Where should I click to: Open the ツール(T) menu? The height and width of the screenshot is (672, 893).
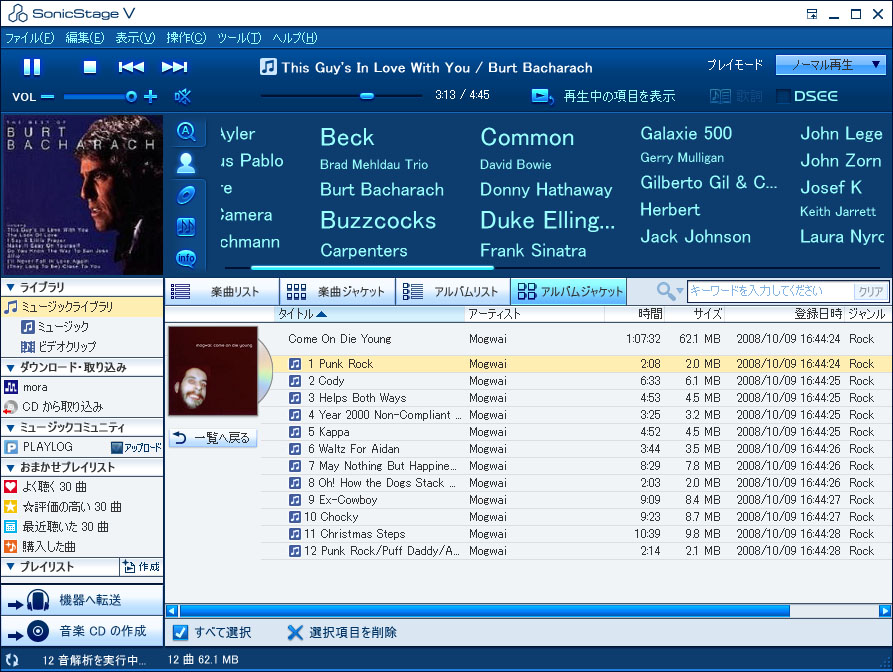click(238, 38)
